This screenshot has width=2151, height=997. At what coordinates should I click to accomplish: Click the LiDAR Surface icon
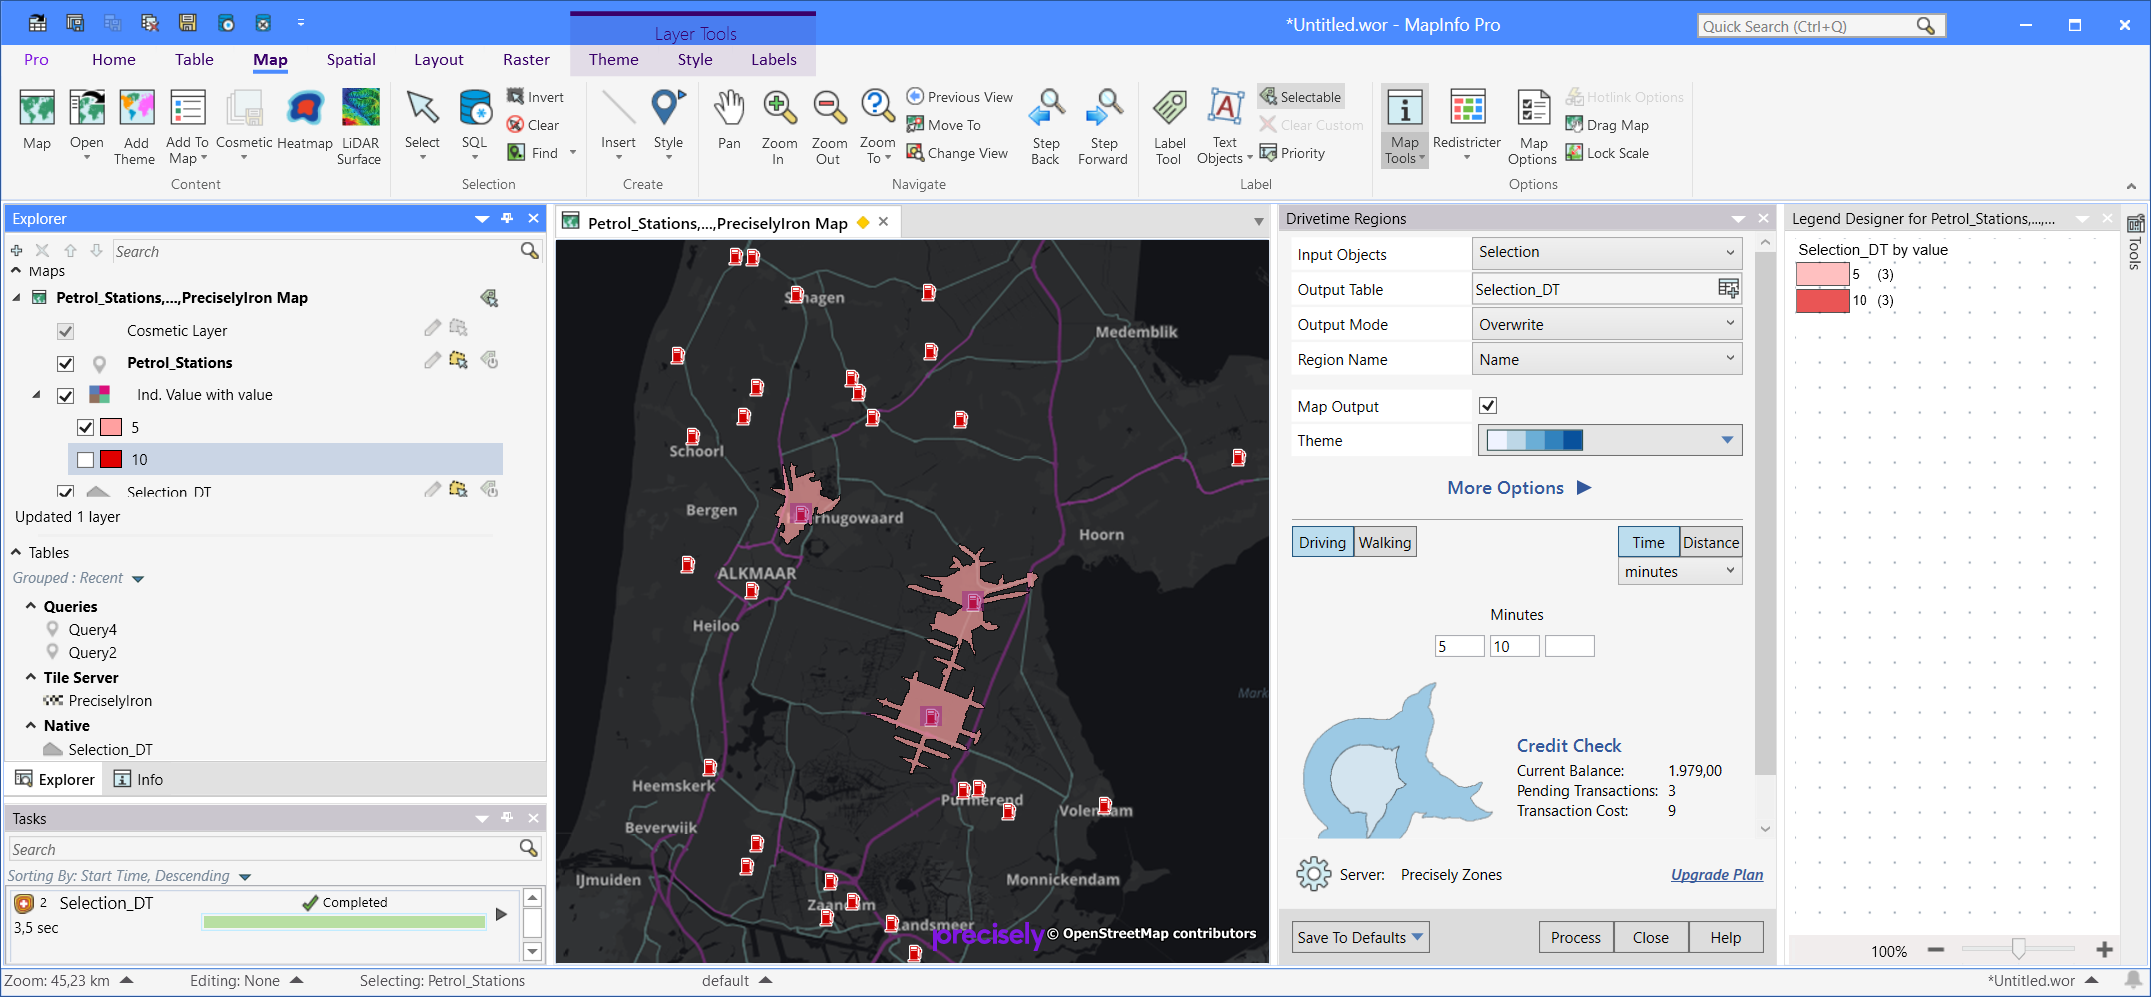coord(360,126)
